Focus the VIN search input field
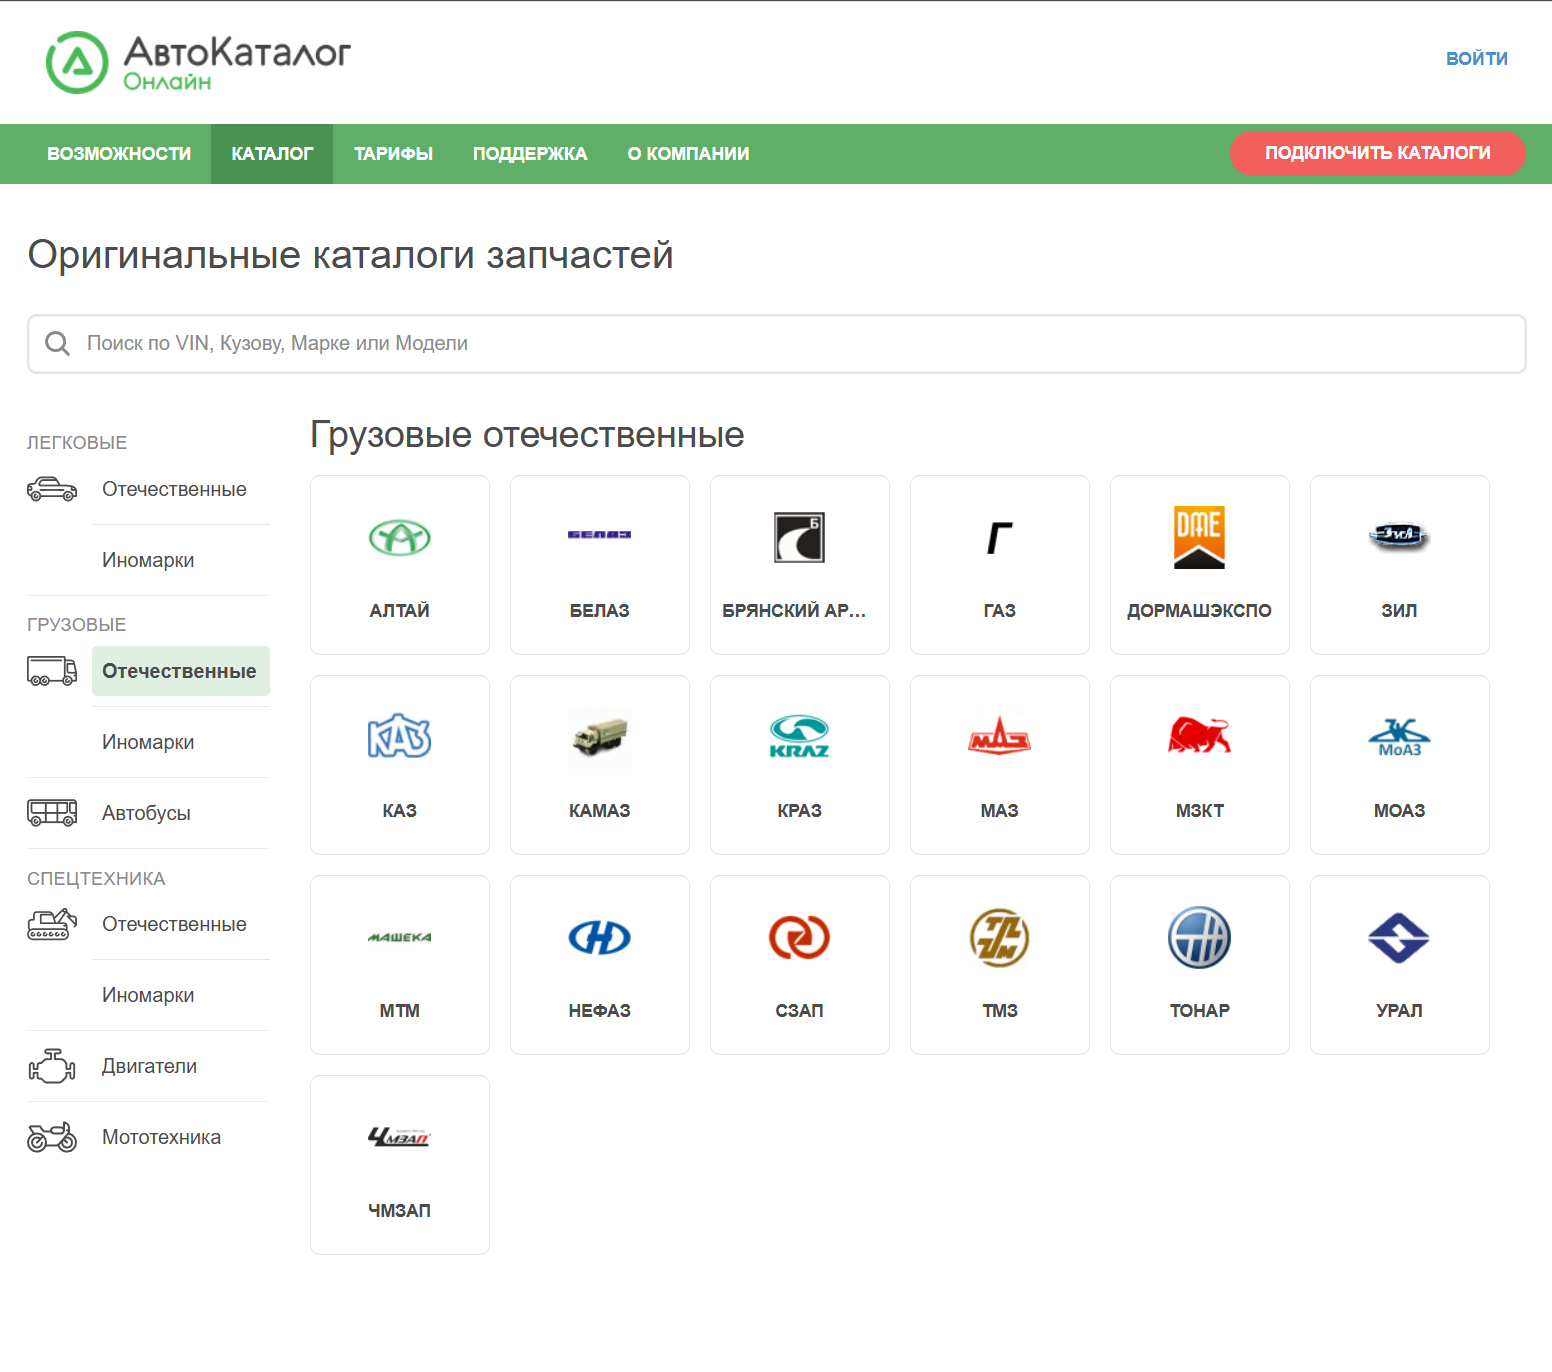The width and height of the screenshot is (1552, 1372). [777, 344]
